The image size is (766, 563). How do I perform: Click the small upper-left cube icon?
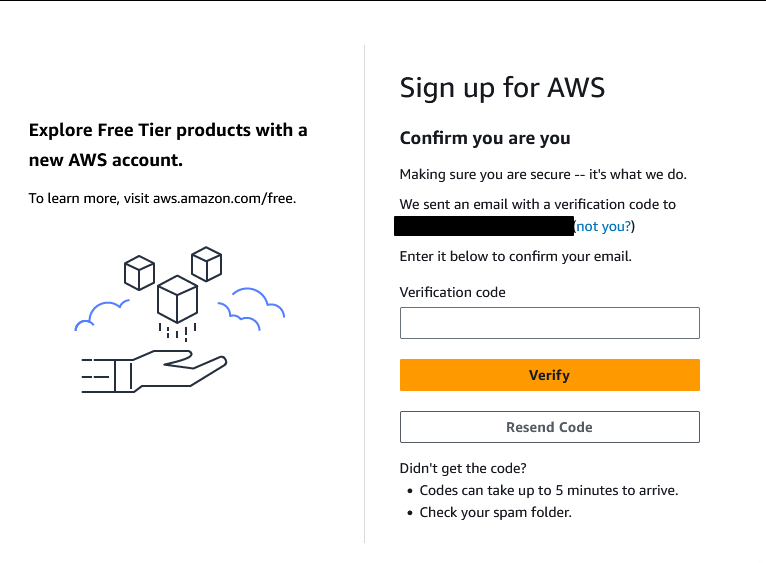click(139, 273)
